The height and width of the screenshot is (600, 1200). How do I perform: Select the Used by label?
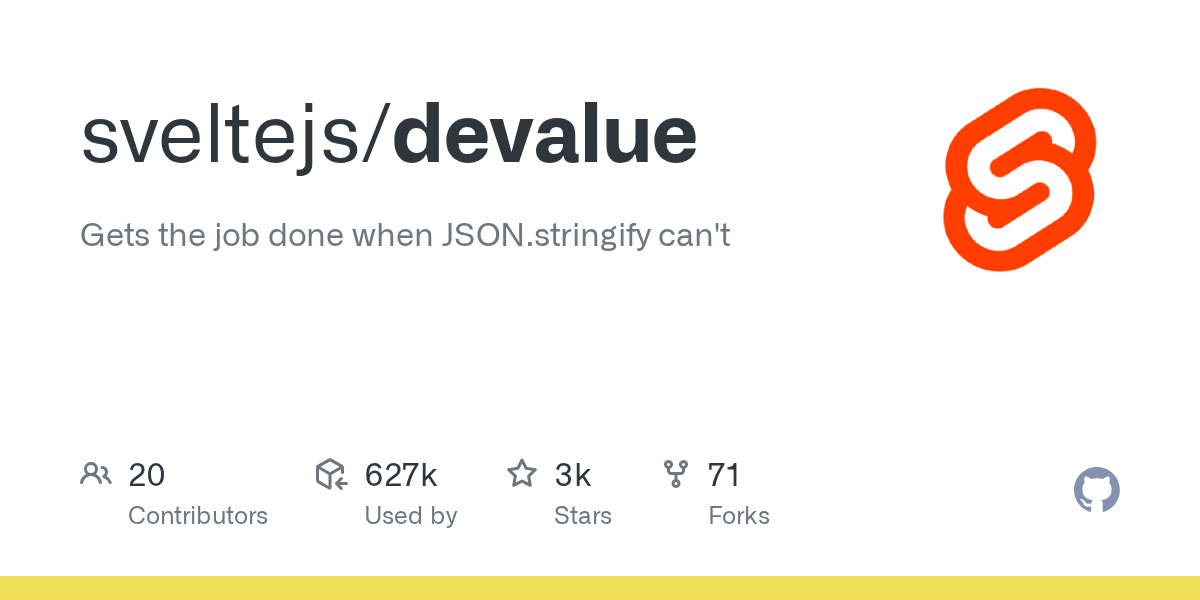[x=410, y=516]
